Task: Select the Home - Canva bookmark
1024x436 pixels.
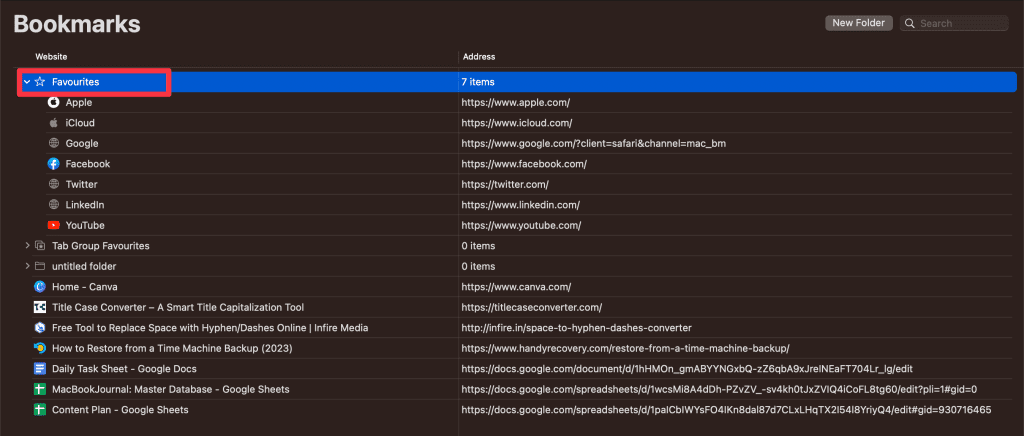Action: click(84, 287)
